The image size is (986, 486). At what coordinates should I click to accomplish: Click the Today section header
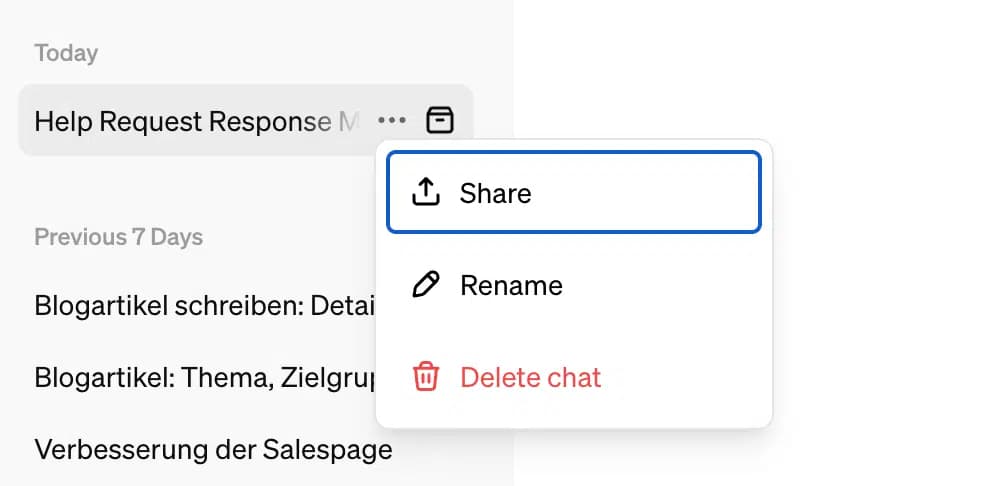66,53
